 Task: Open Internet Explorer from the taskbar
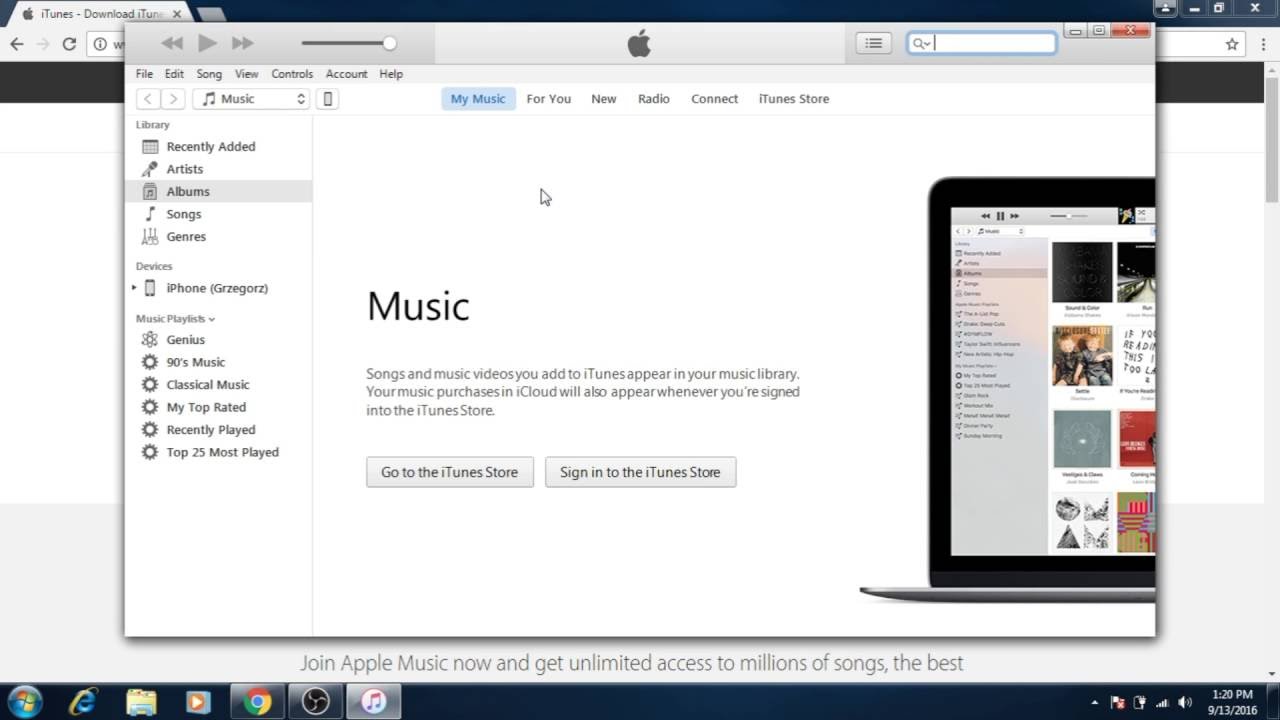(x=84, y=702)
